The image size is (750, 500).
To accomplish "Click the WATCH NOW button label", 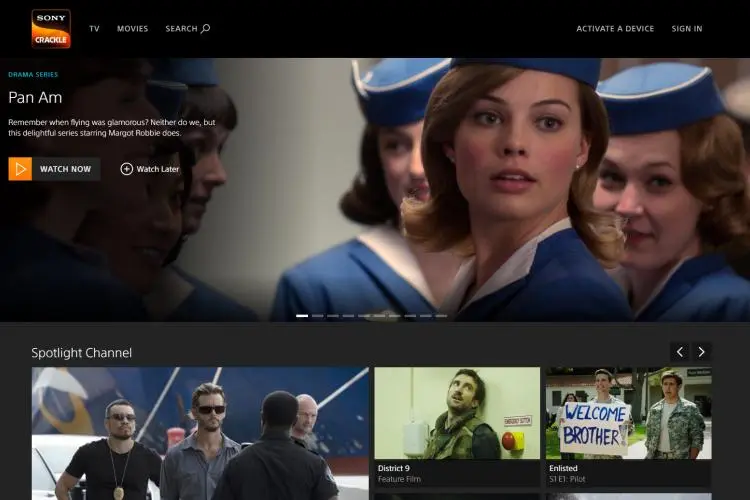I will [x=66, y=169].
